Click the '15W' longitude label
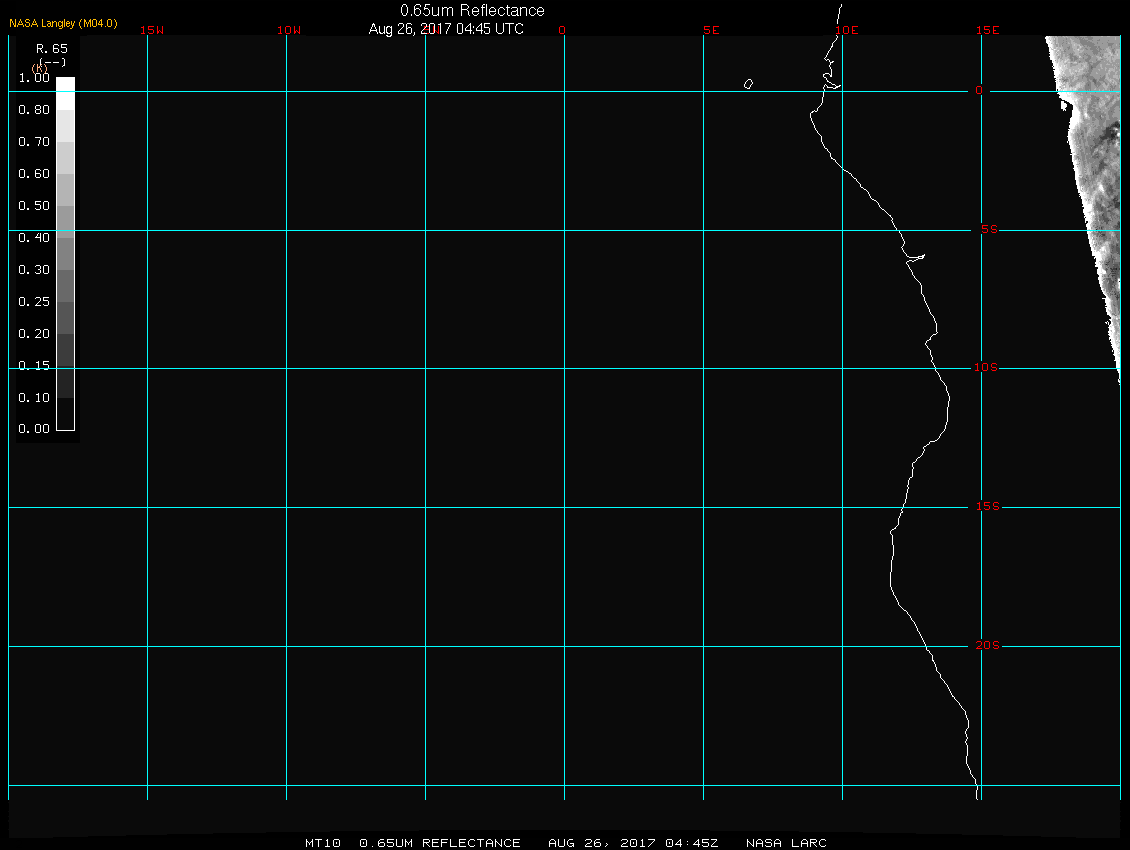The height and width of the screenshot is (850, 1130). point(152,30)
